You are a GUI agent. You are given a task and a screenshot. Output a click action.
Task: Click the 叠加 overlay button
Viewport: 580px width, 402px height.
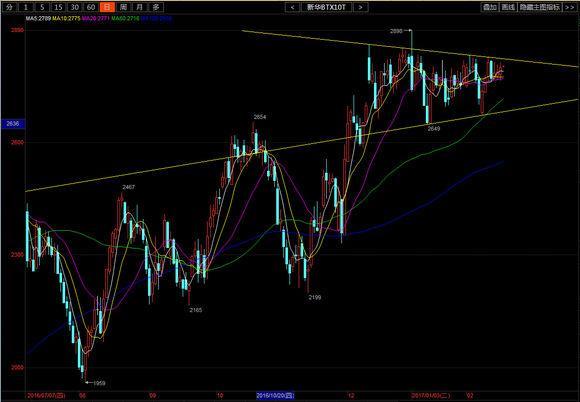[490, 7]
